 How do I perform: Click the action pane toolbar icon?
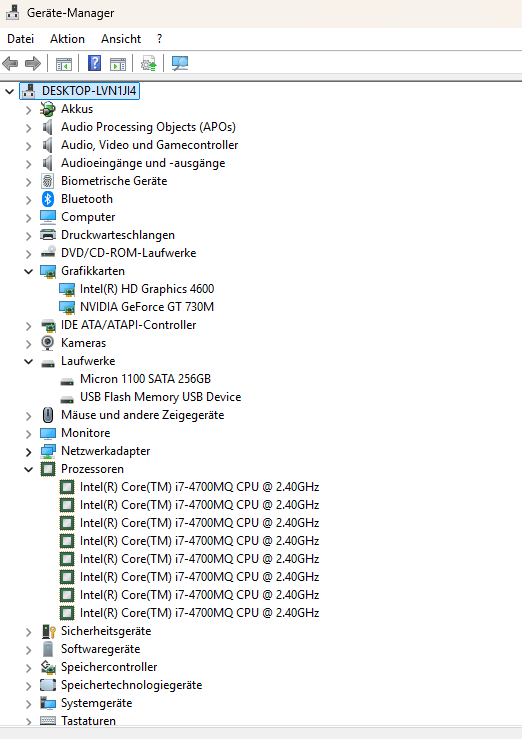tap(118, 63)
